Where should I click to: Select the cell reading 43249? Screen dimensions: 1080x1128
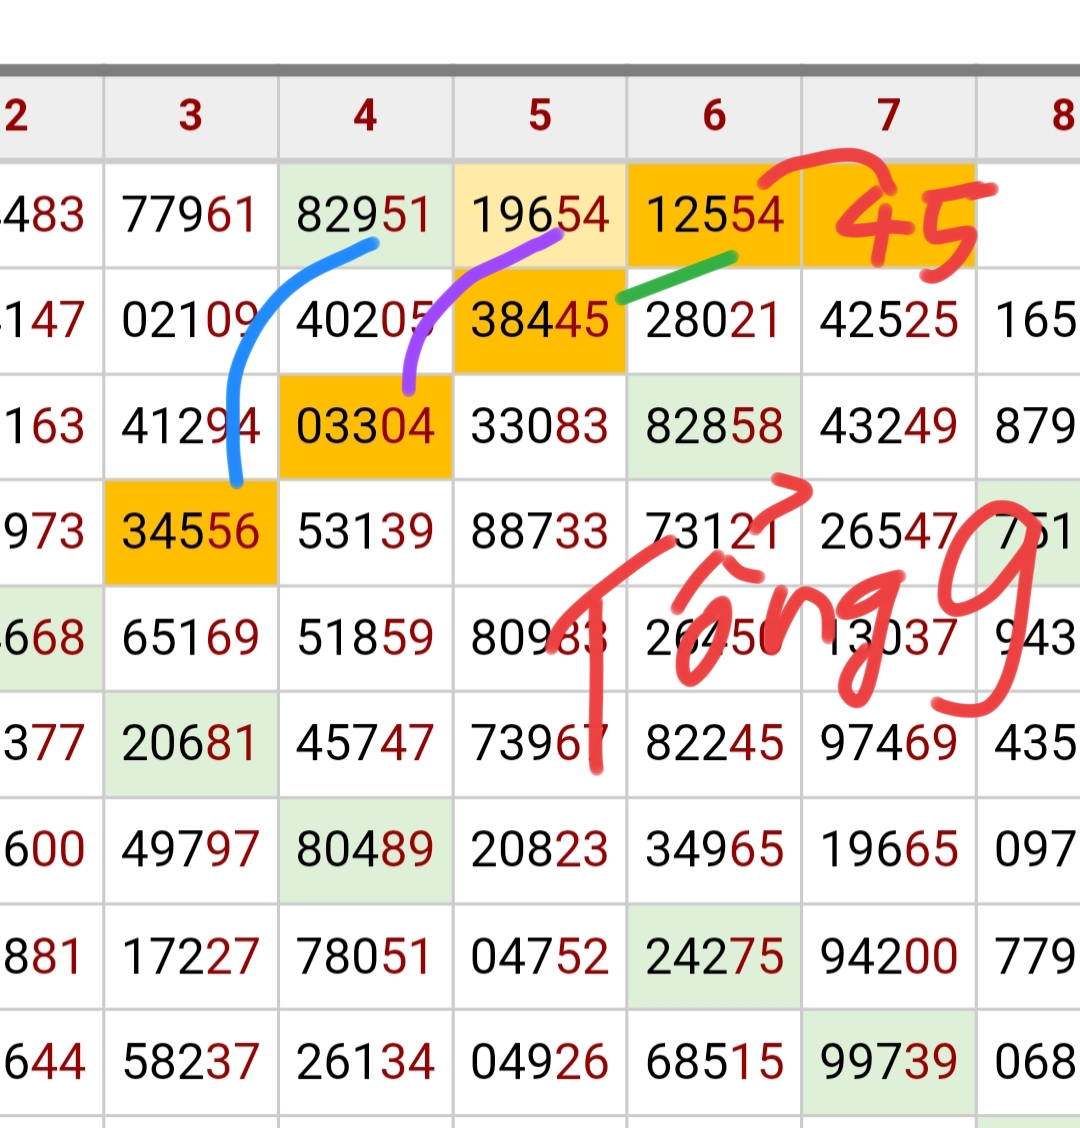tap(889, 427)
